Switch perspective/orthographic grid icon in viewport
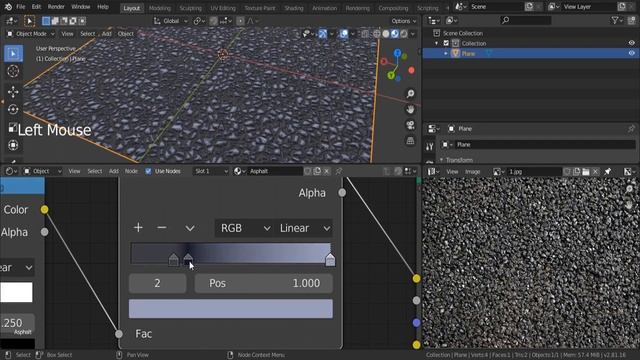 tap(410, 140)
